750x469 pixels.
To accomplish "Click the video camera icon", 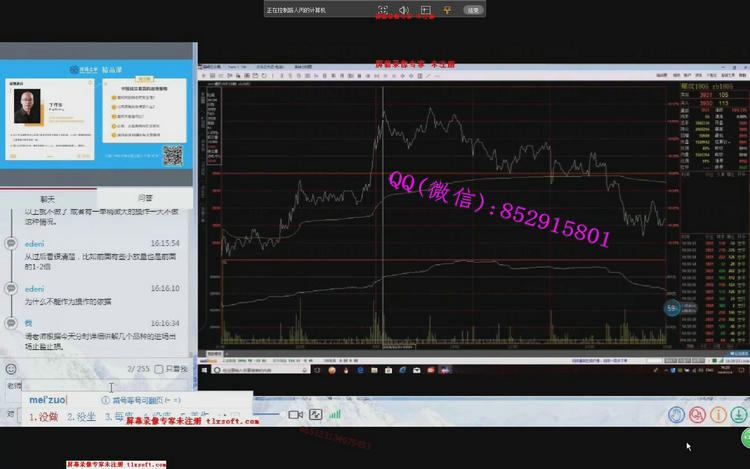I will pos(296,414).
